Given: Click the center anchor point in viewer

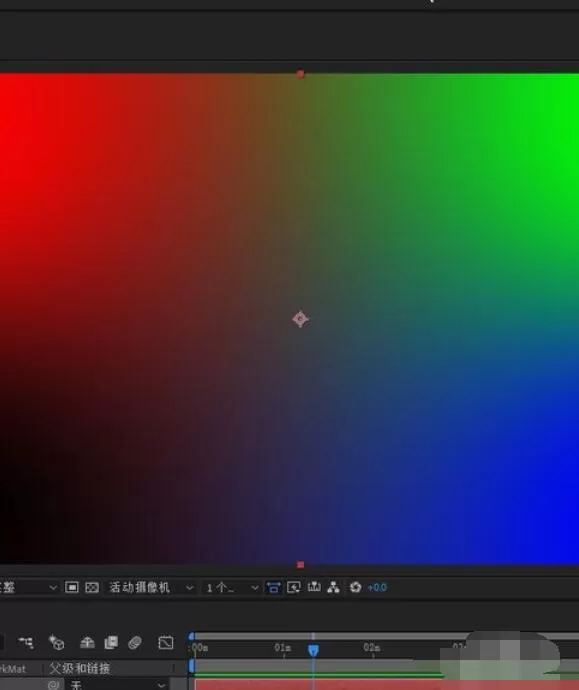Looking at the screenshot, I should pos(300,319).
